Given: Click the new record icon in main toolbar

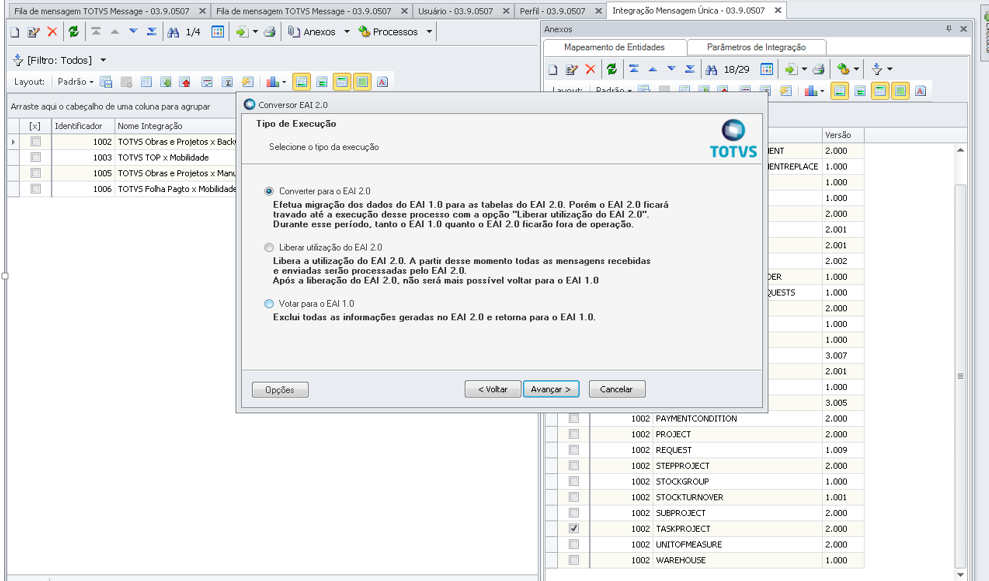Looking at the screenshot, I should pyautogui.click(x=15, y=32).
